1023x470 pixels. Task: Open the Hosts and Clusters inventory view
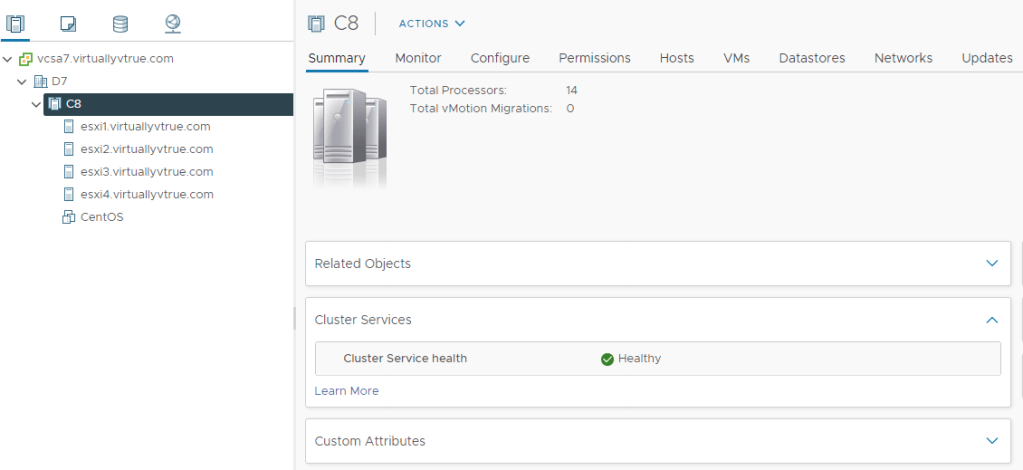pos(16,23)
